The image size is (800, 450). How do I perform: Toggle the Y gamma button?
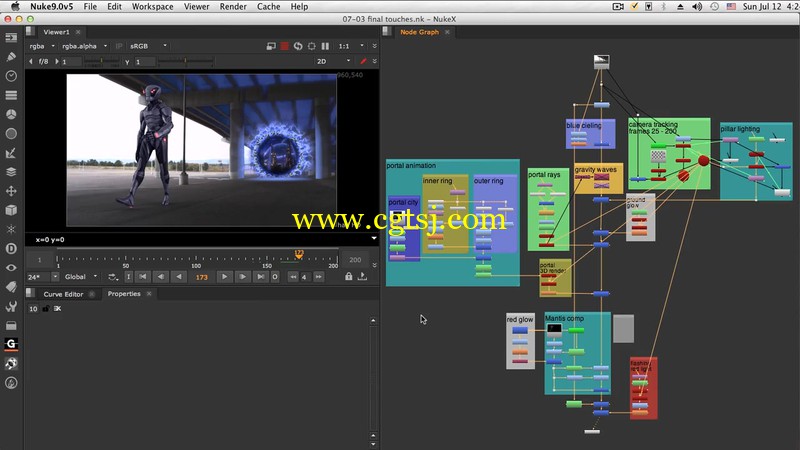coord(127,62)
